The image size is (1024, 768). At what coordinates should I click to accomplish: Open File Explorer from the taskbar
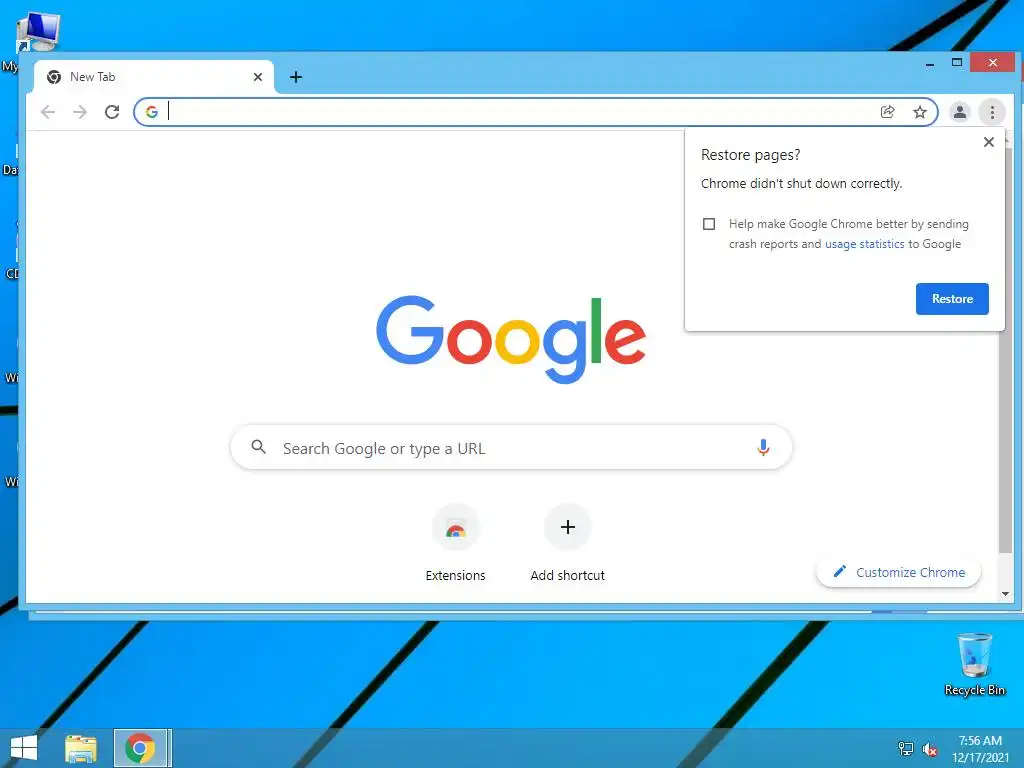click(81, 748)
